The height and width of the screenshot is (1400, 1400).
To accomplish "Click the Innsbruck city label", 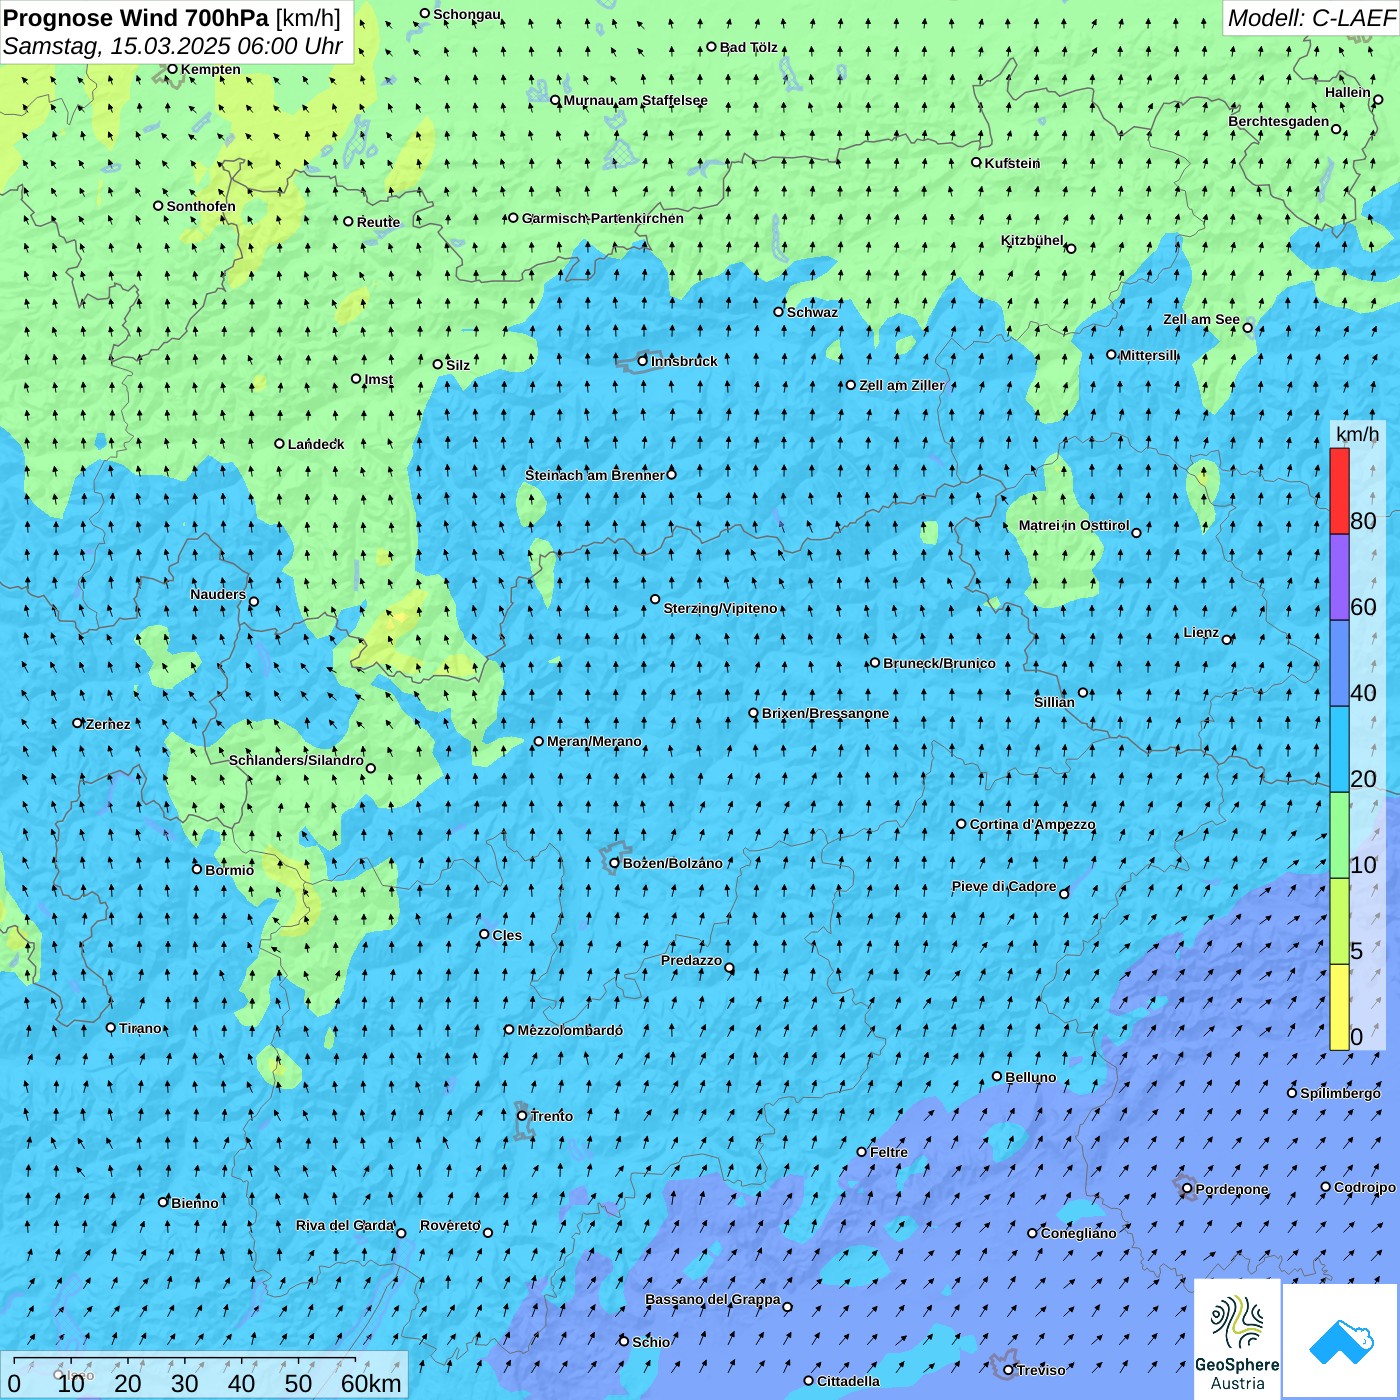I will point(684,361).
